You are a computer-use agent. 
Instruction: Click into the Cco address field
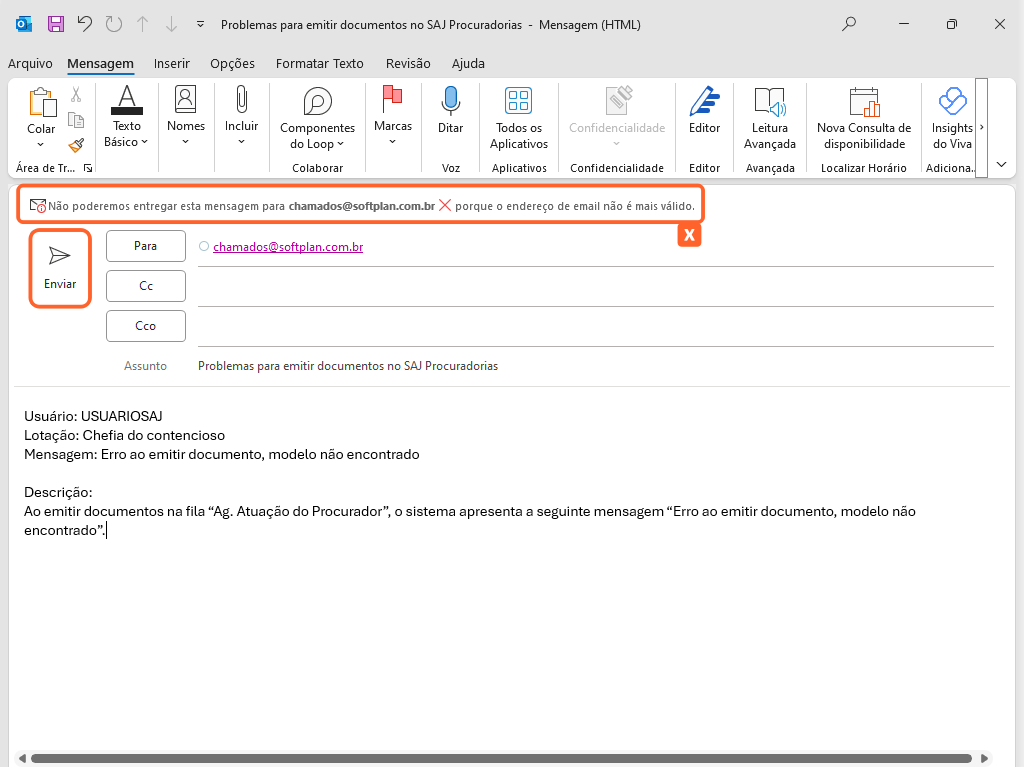coord(596,328)
